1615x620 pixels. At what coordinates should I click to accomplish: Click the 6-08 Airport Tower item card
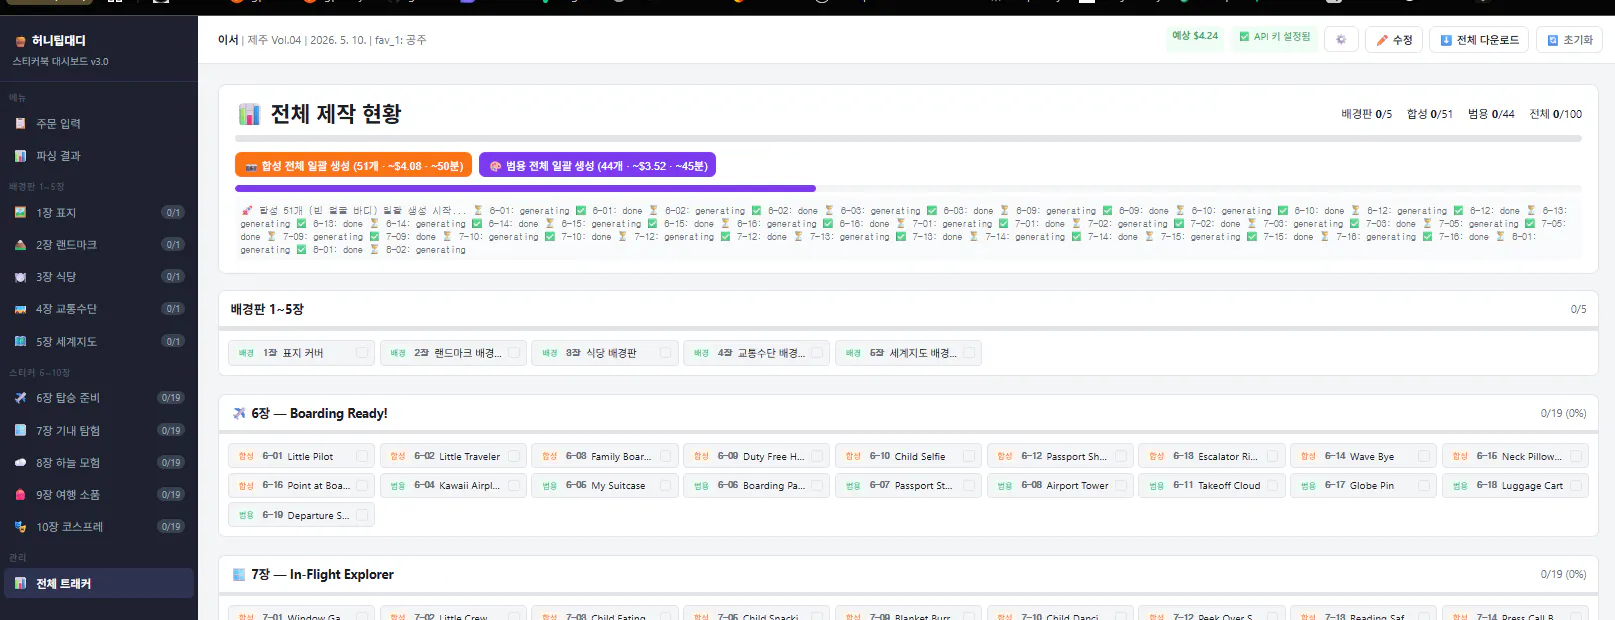(1060, 486)
